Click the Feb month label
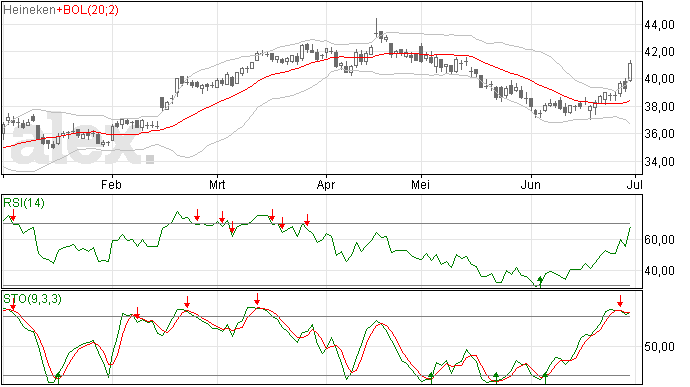 (111, 184)
